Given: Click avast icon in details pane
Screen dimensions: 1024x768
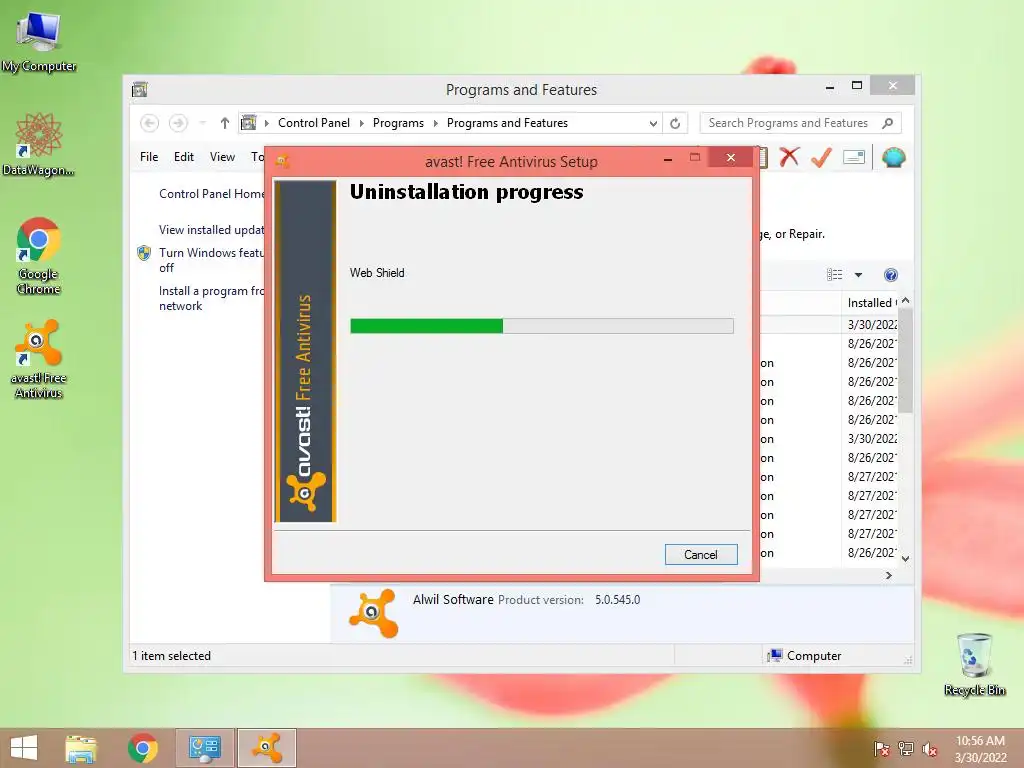Looking at the screenshot, I should (374, 613).
